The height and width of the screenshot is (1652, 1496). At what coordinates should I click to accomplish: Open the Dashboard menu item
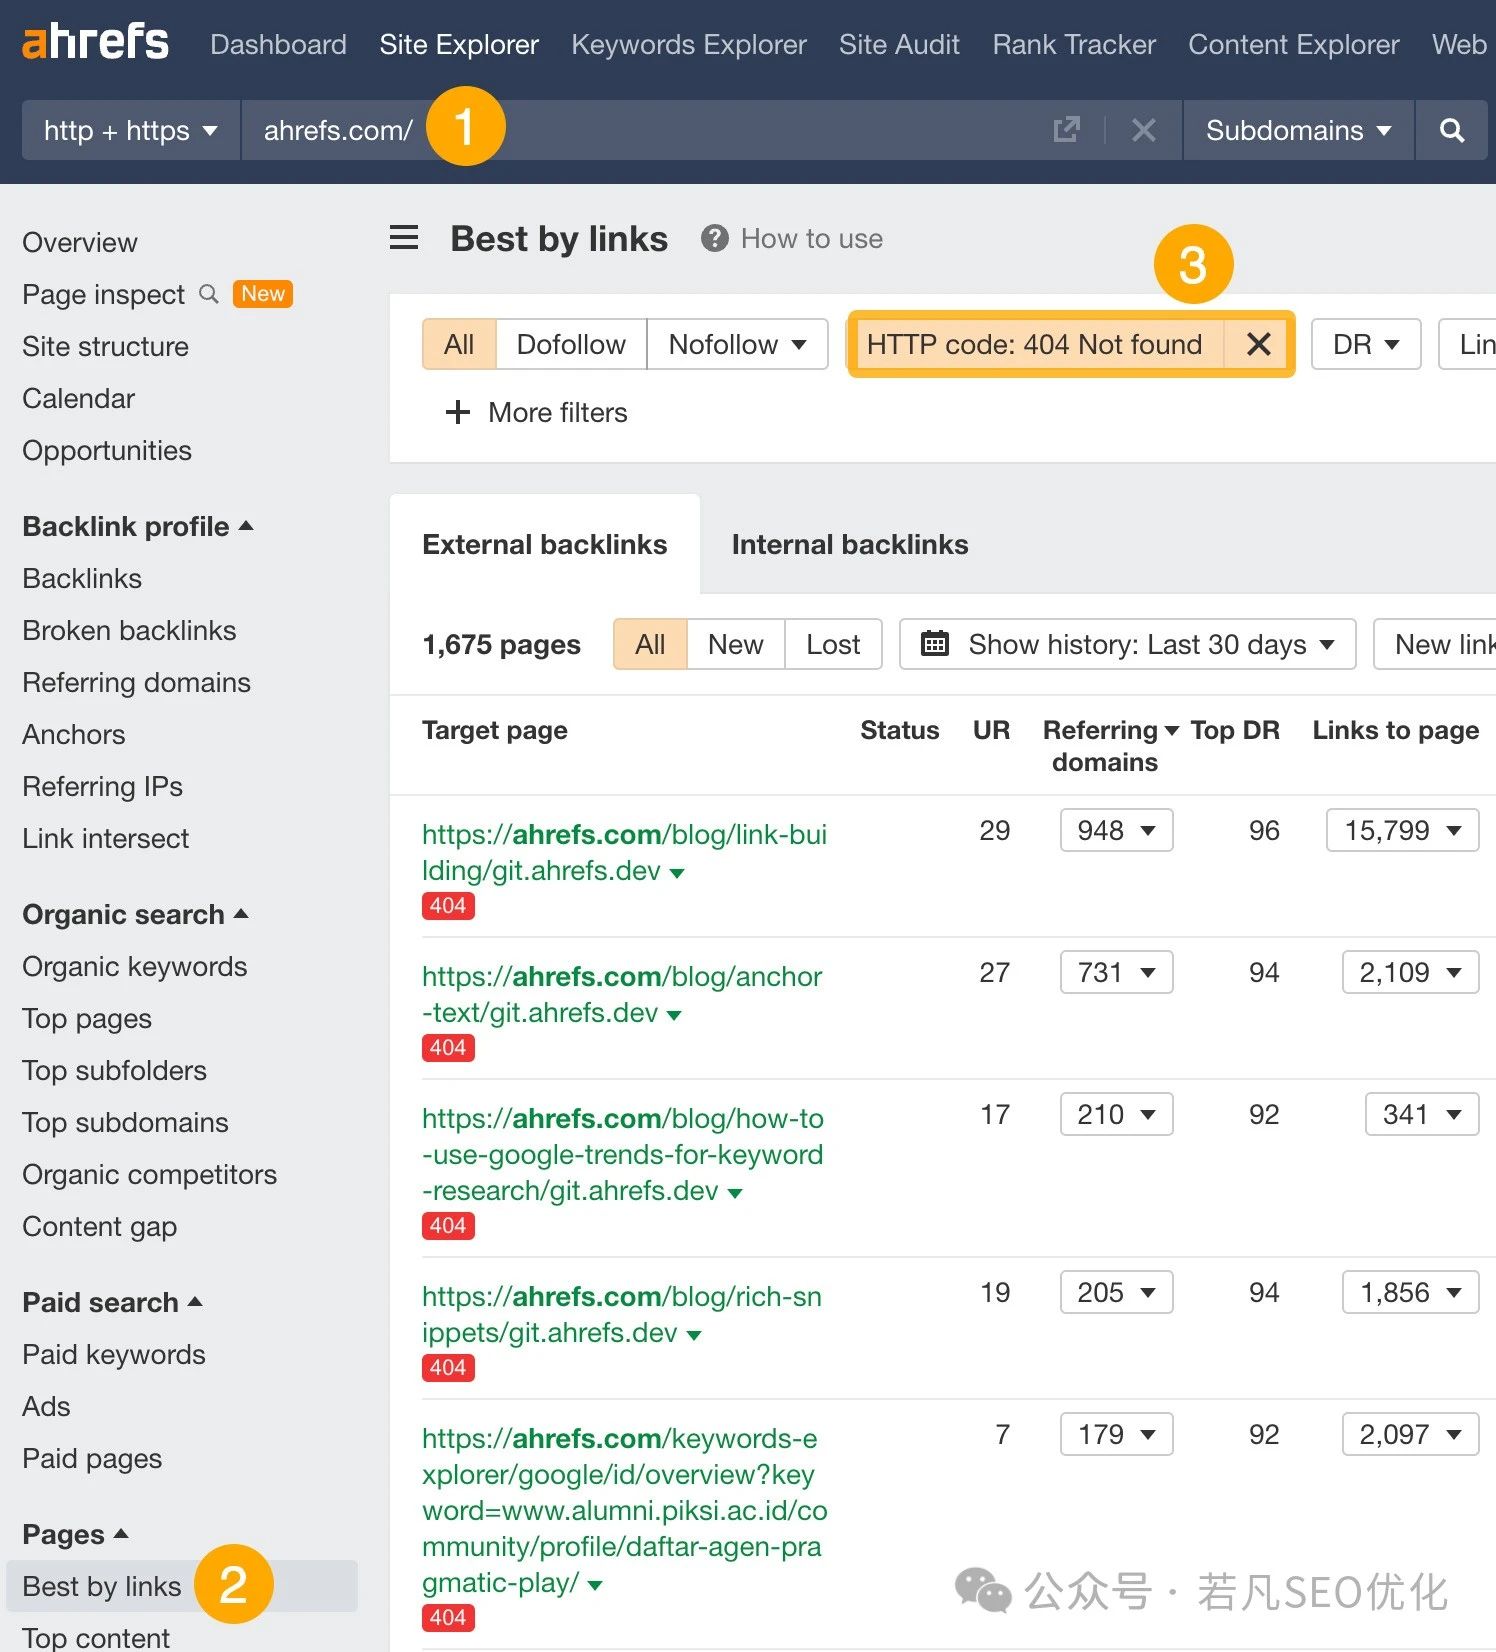click(278, 44)
